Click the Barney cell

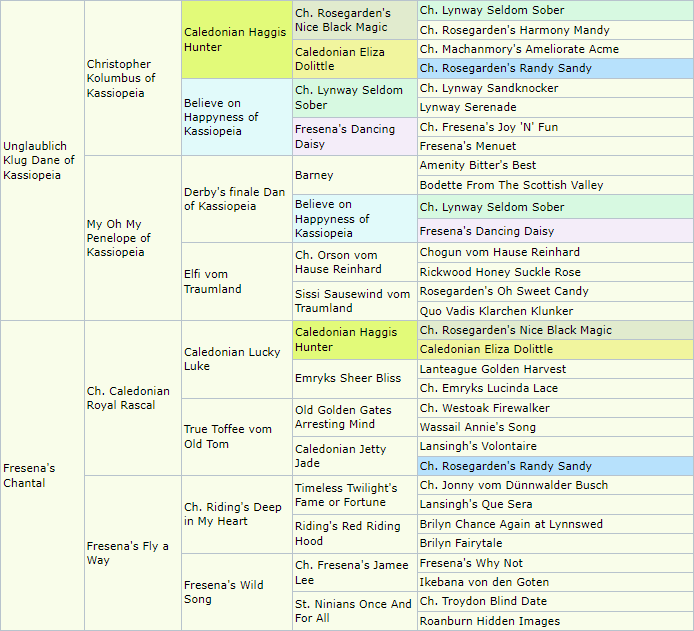[315, 175]
